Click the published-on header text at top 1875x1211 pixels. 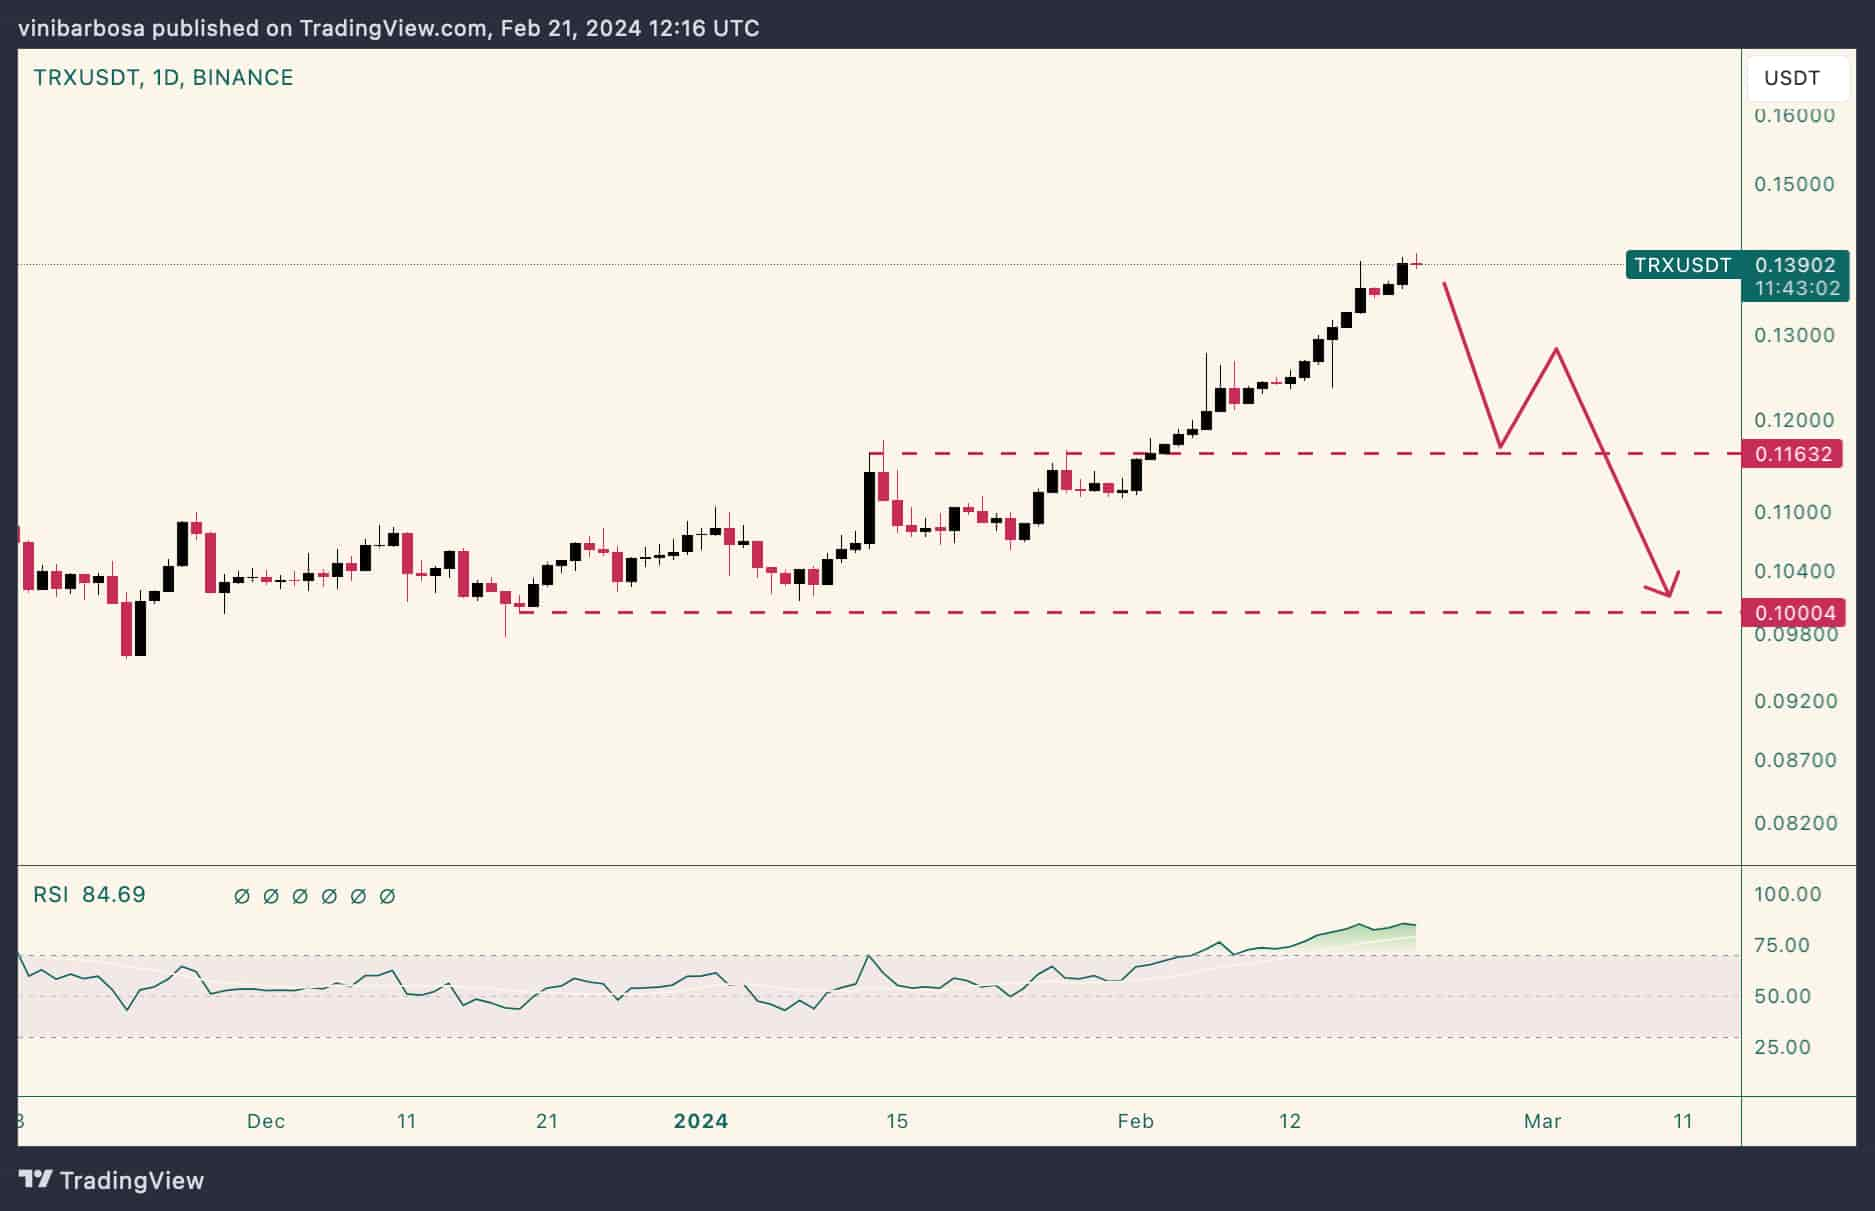point(389,28)
